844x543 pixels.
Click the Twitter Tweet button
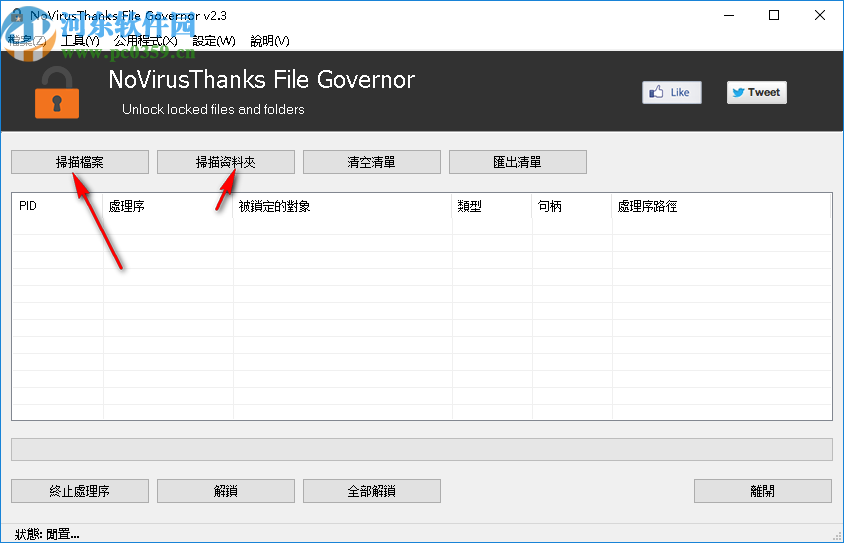[x=756, y=93]
